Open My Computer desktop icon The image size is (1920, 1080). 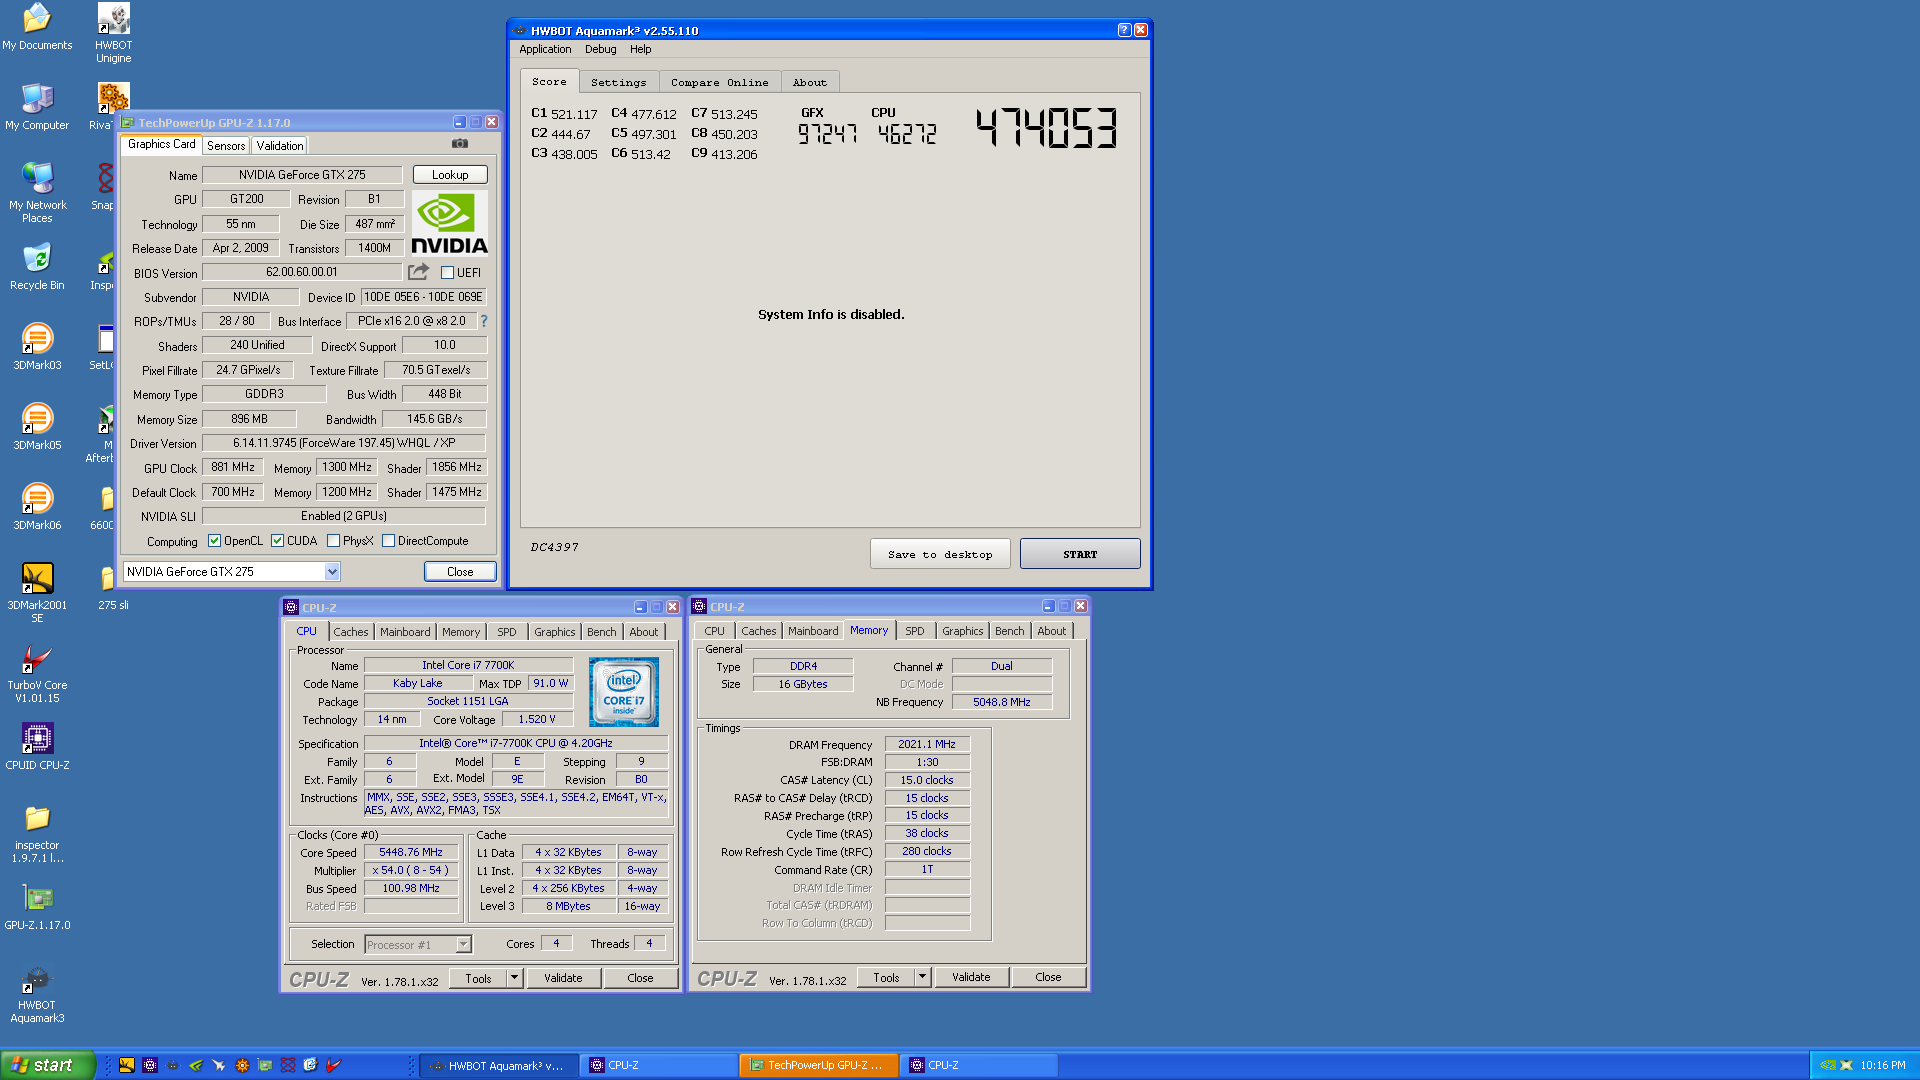click(37, 107)
